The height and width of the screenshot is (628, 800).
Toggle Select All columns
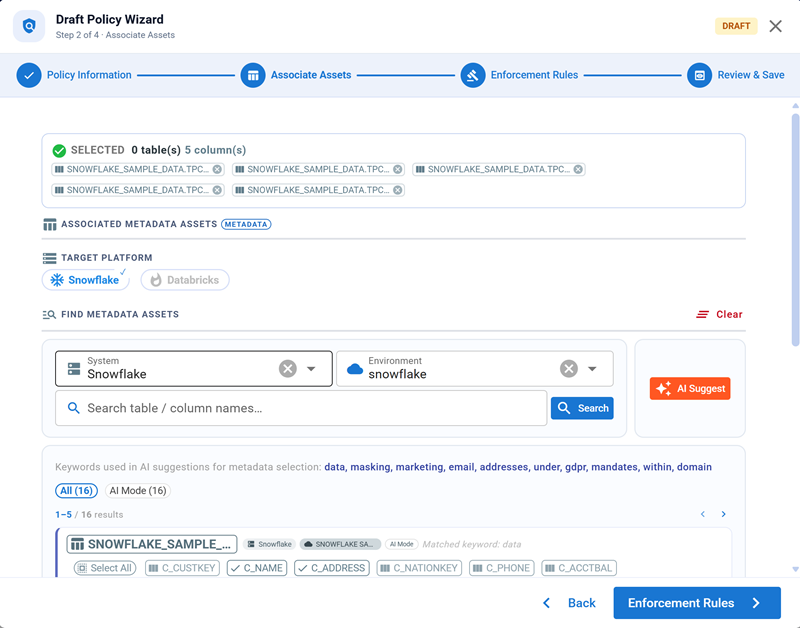(x=105, y=568)
